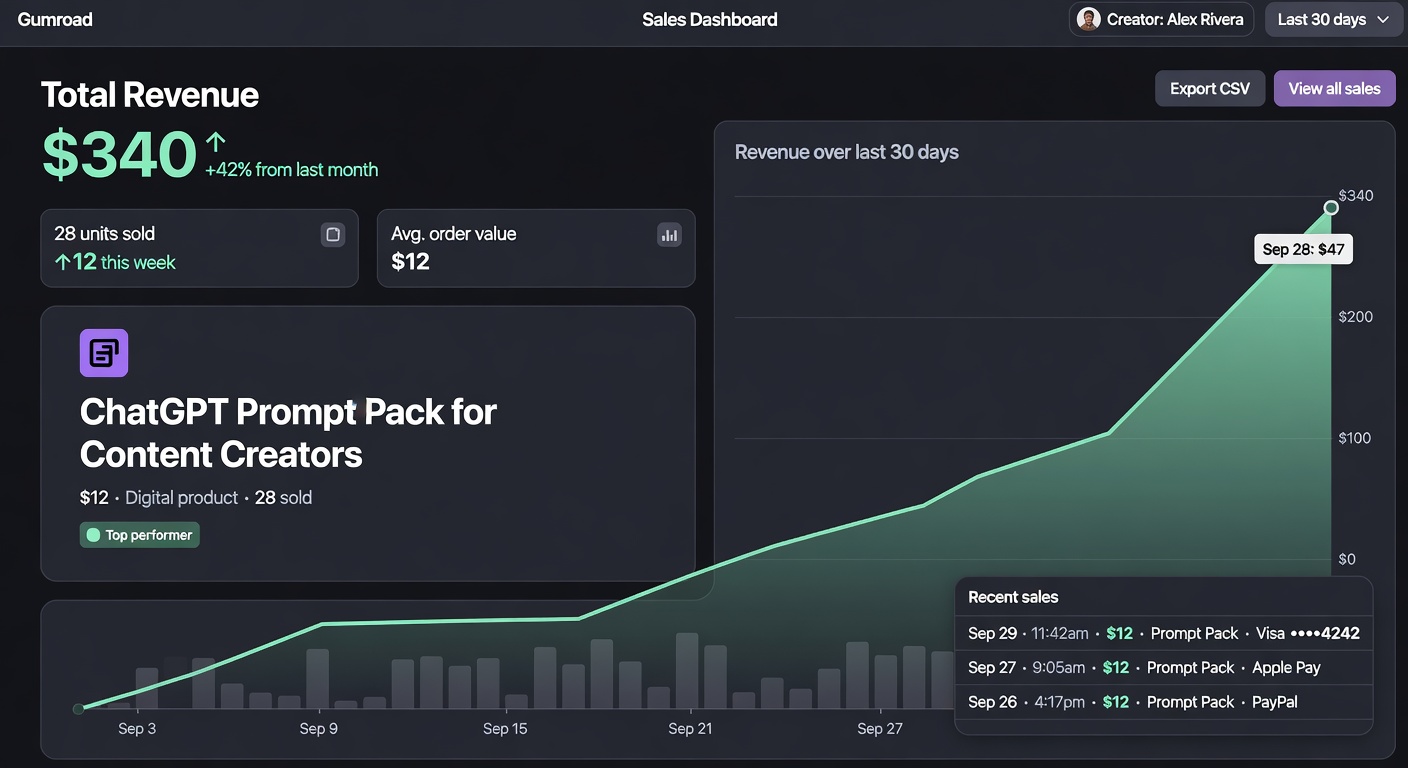
Task: Select the Sep 26 PayPal sale row
Action: tap(1164, 702)
